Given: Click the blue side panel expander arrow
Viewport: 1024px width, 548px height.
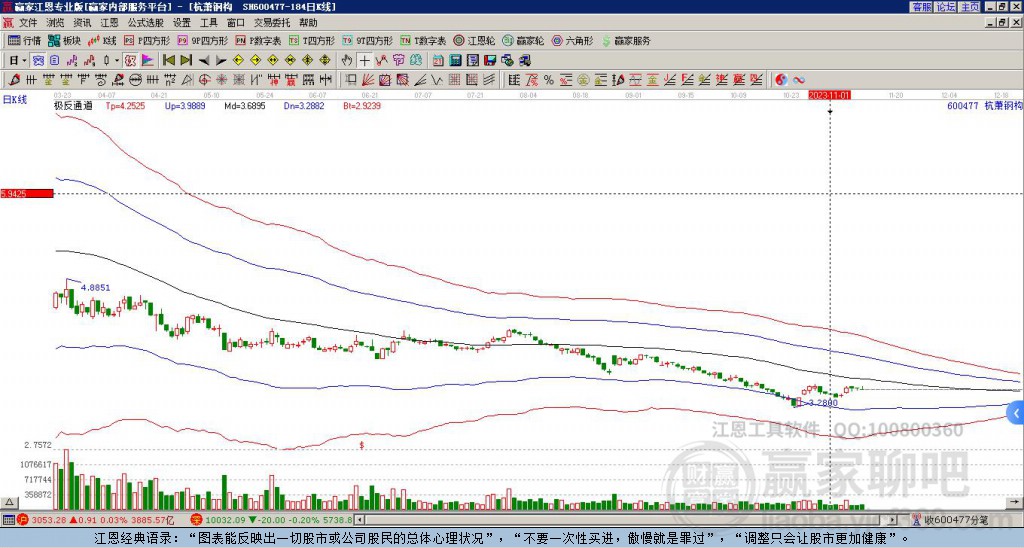Looking at the screenshot, I should click(x=1016, y=413).
